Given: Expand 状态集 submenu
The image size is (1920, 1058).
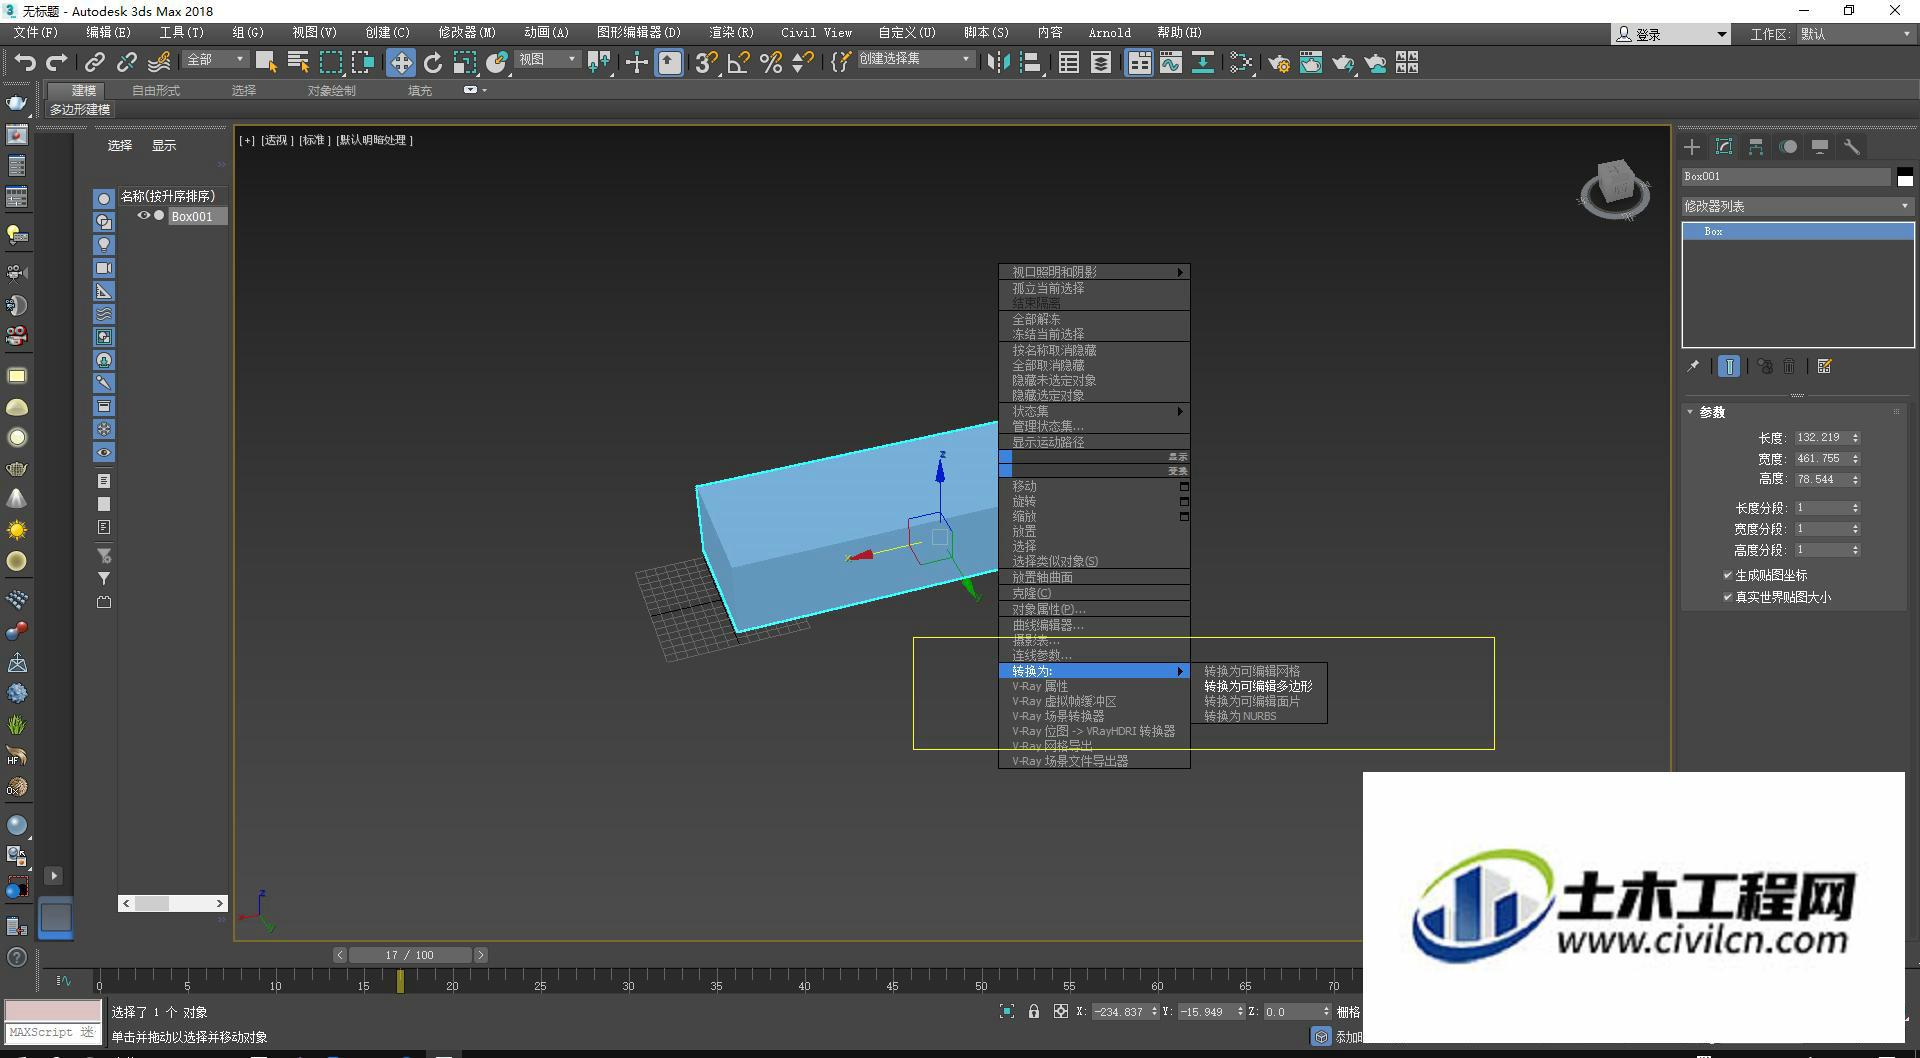Looking at the screenshot, I should coord(1094,411).
